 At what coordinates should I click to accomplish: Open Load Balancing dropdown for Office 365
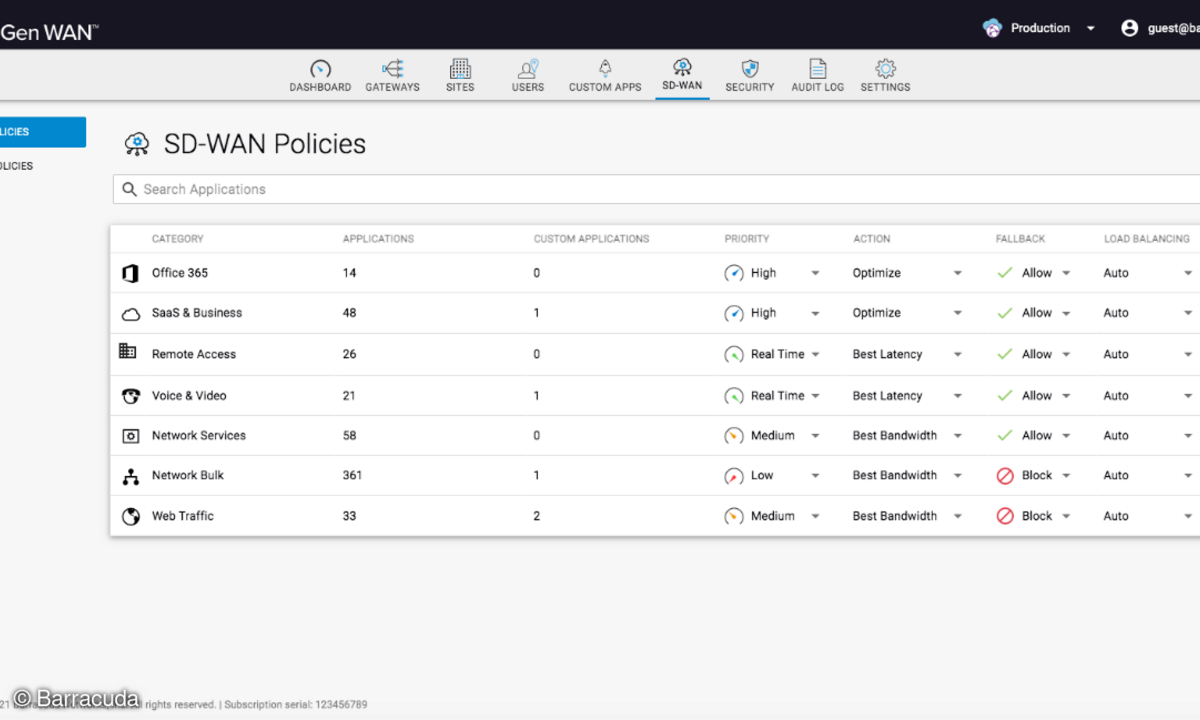point(1188,273)
